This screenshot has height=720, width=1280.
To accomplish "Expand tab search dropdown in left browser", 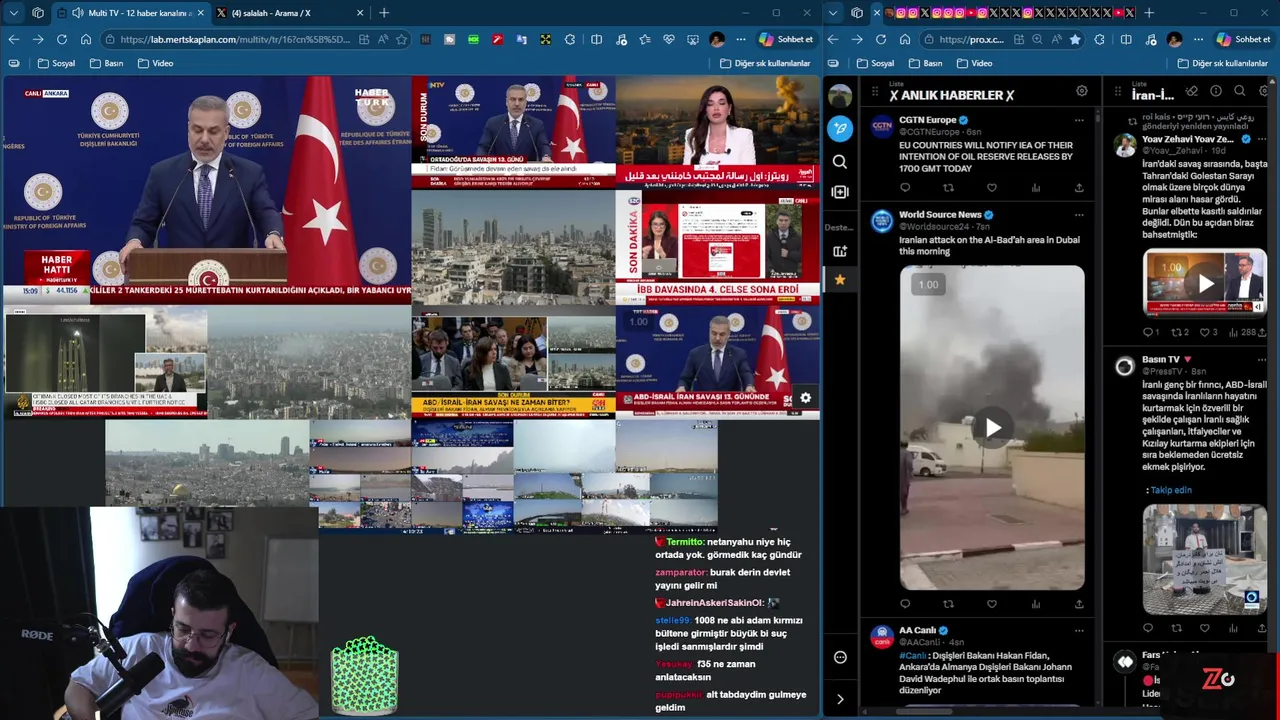I will (13, 13).
